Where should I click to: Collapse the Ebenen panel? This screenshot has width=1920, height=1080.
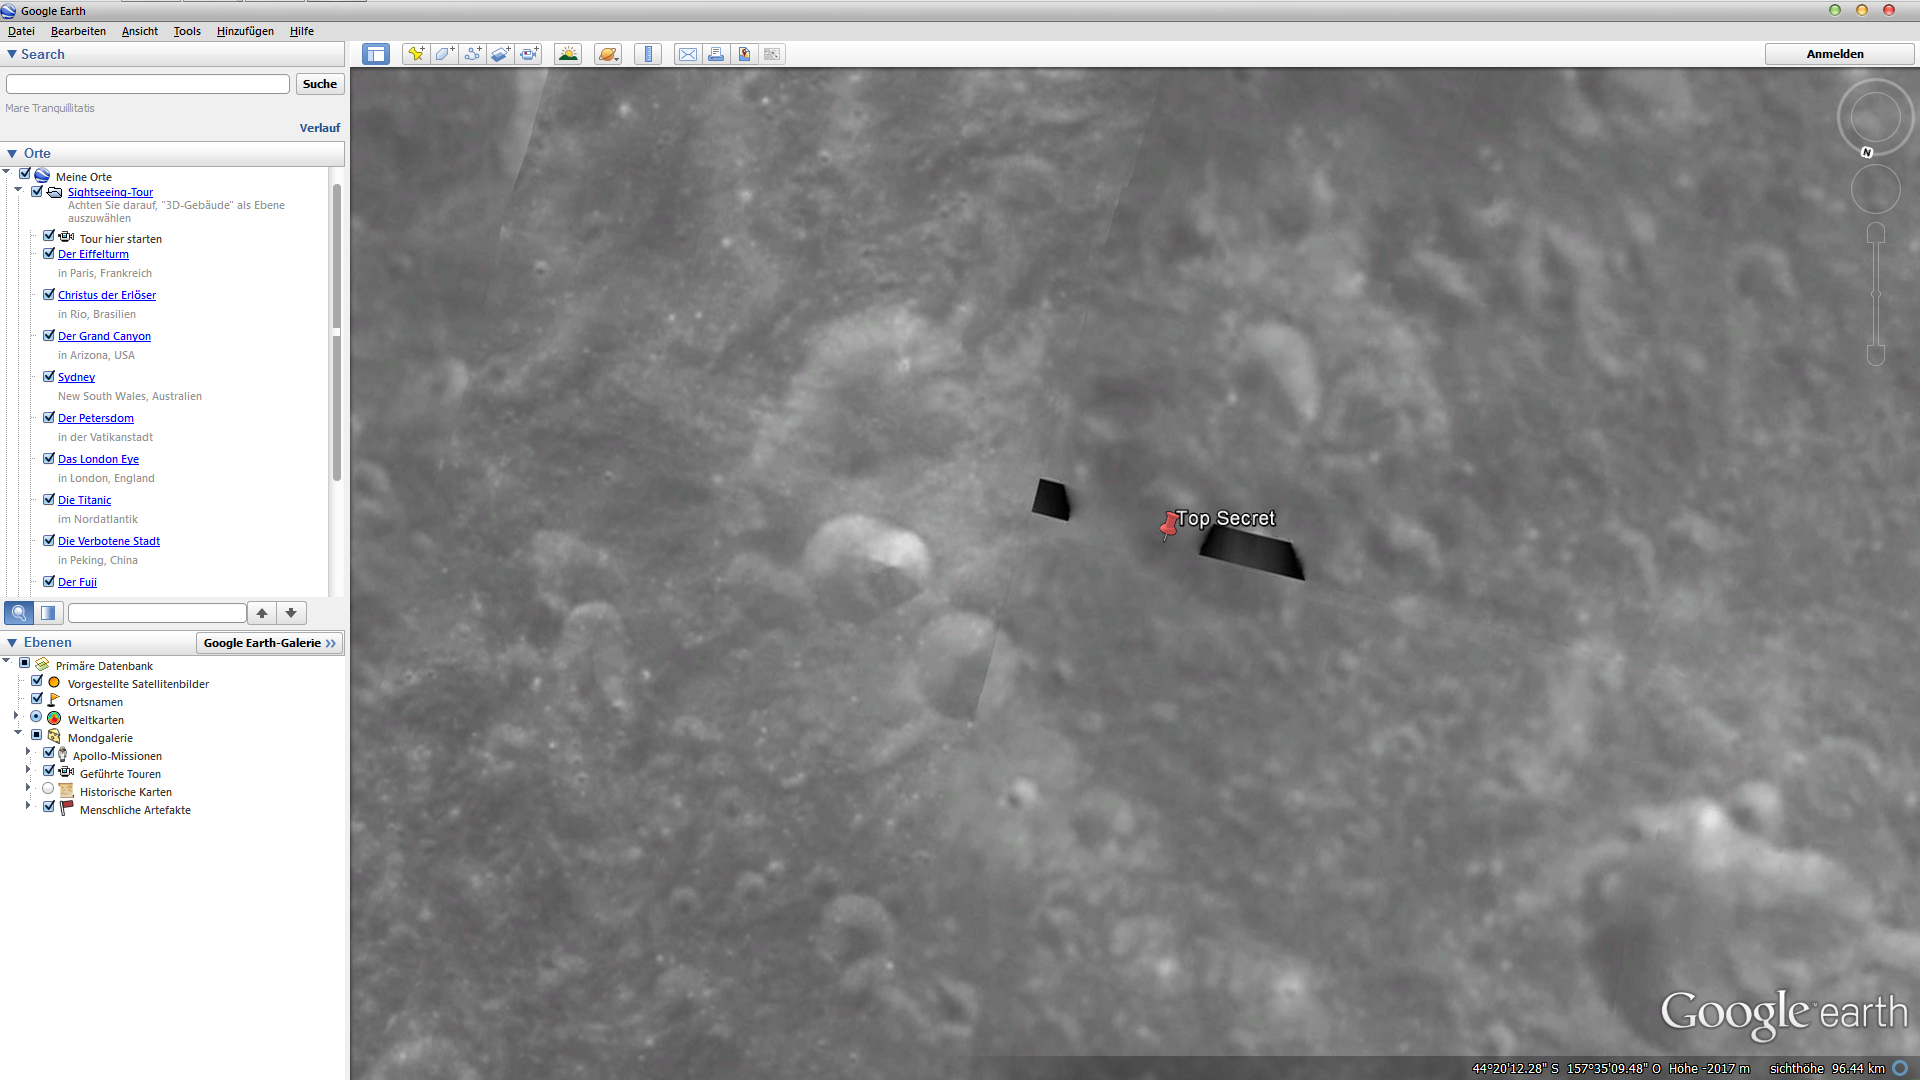click(x=10, y=643)
